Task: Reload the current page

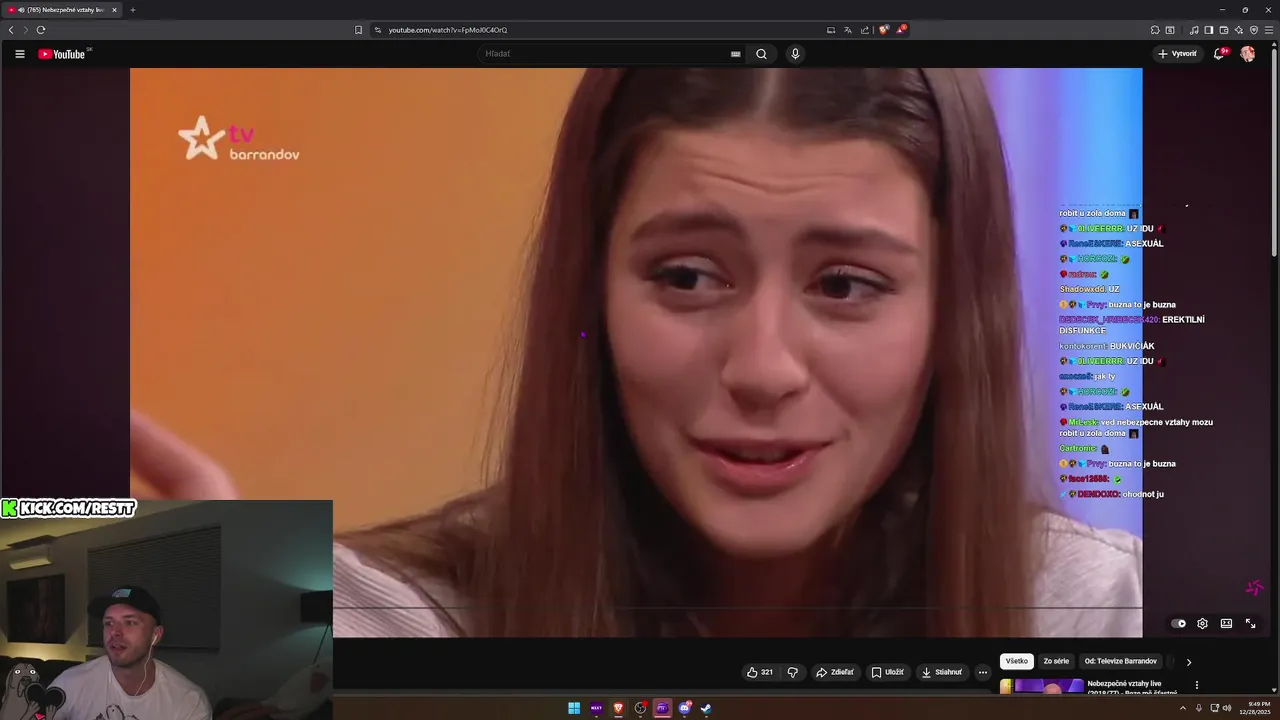Action: [41, 30]
